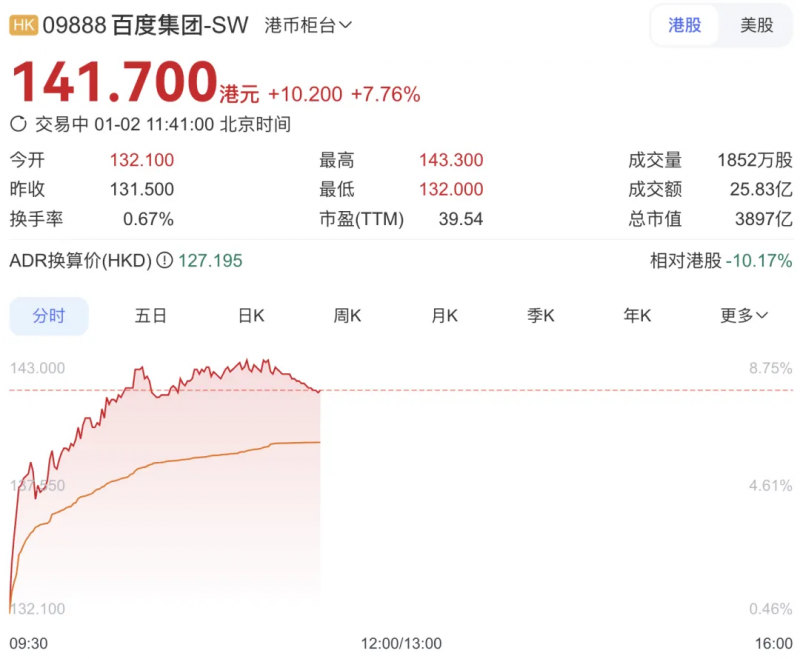Click the HK market badge
800x659 pixels.
click(21, 24)
